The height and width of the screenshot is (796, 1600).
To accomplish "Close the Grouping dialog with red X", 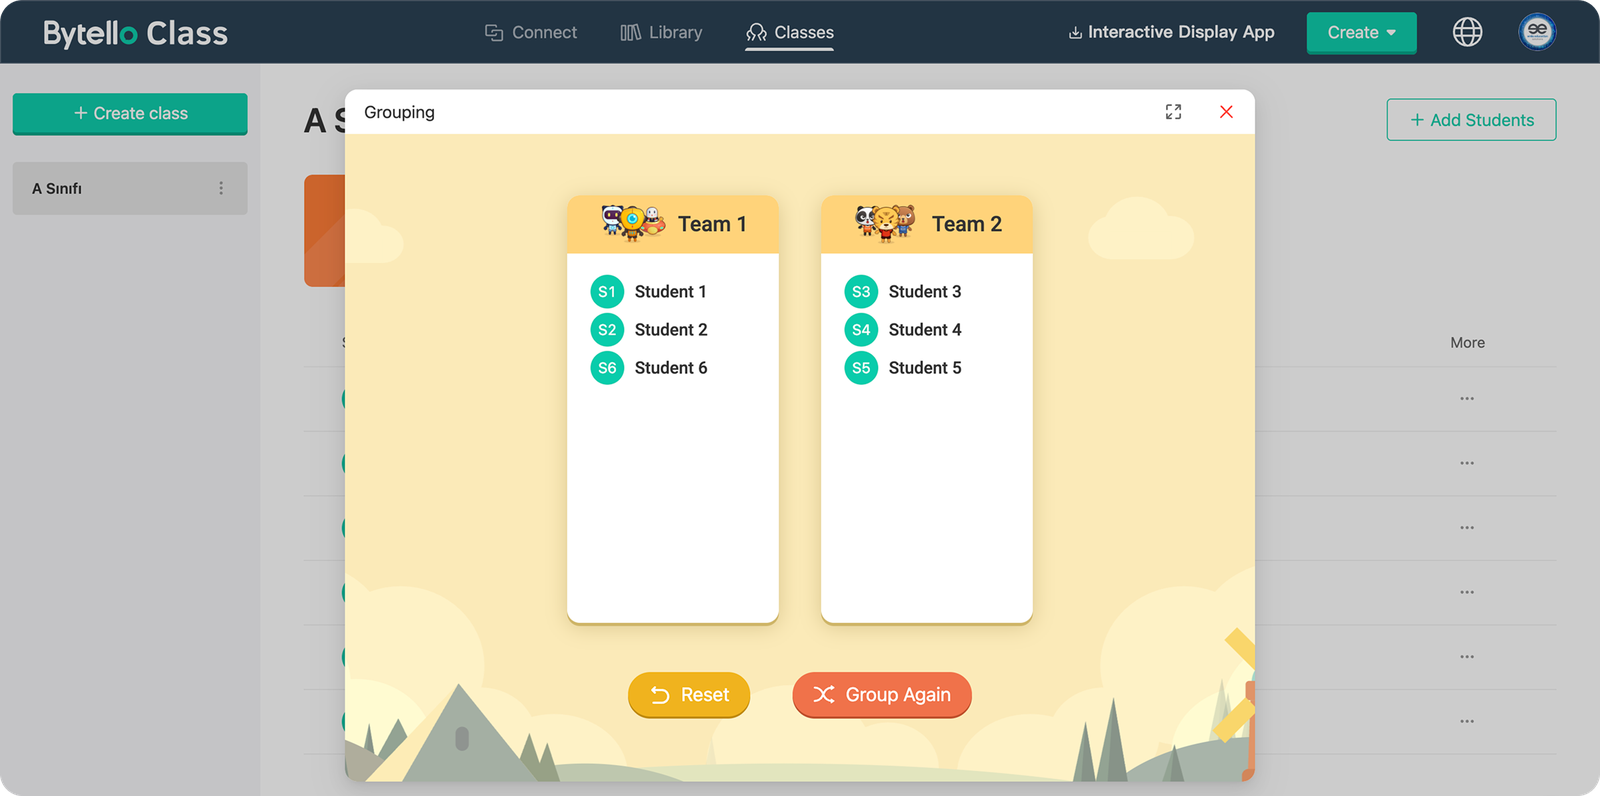I will (x=1226, y=112).
